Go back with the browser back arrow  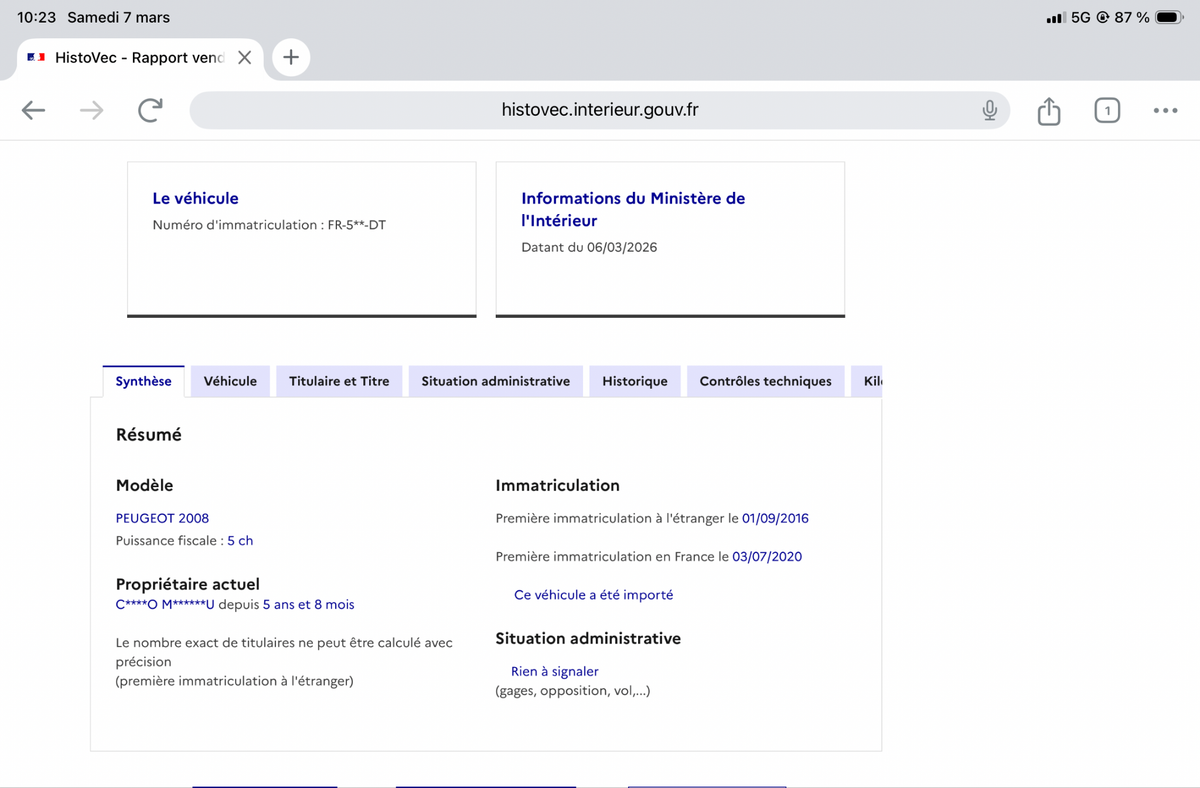(34, 111)
